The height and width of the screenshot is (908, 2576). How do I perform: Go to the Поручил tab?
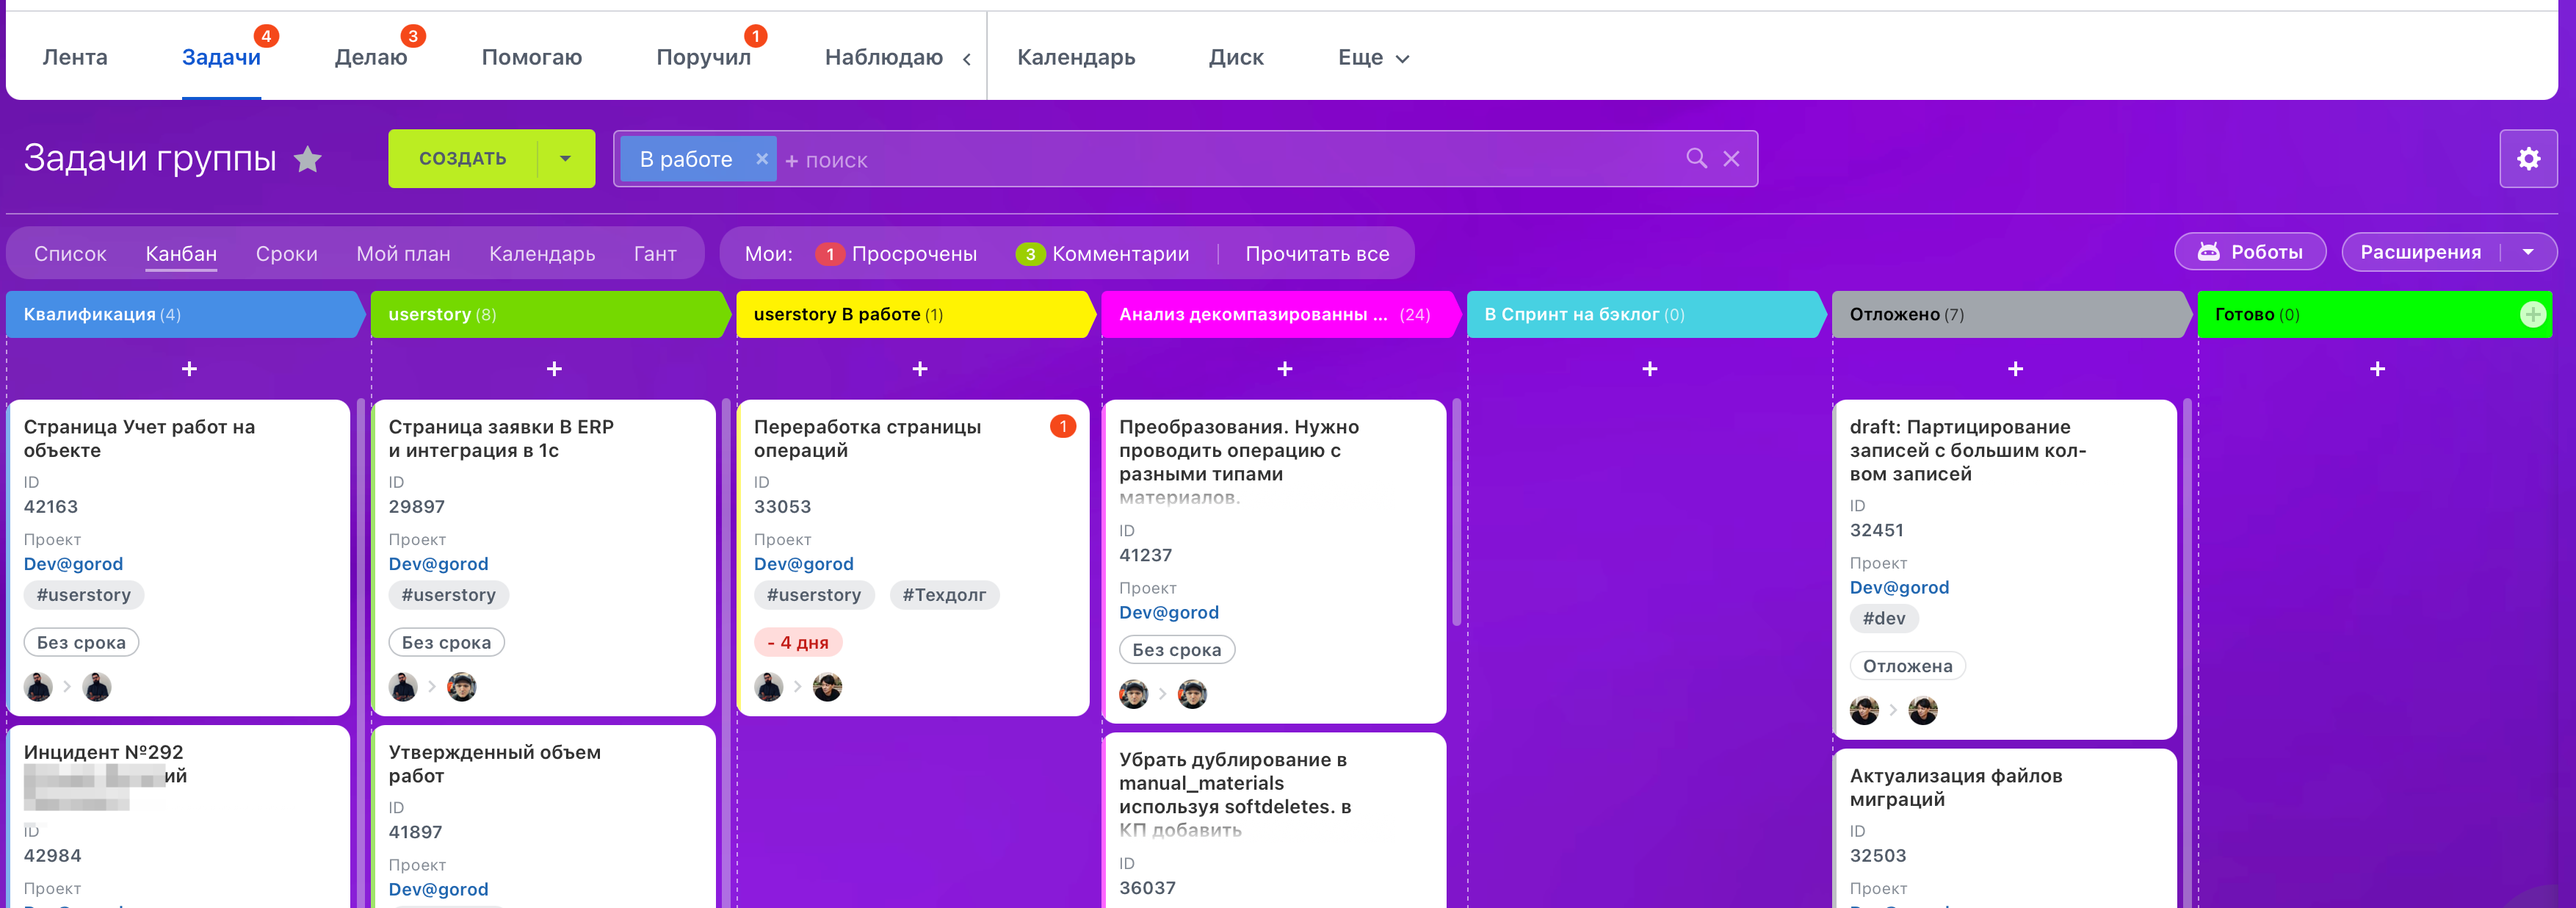[703, 58]
